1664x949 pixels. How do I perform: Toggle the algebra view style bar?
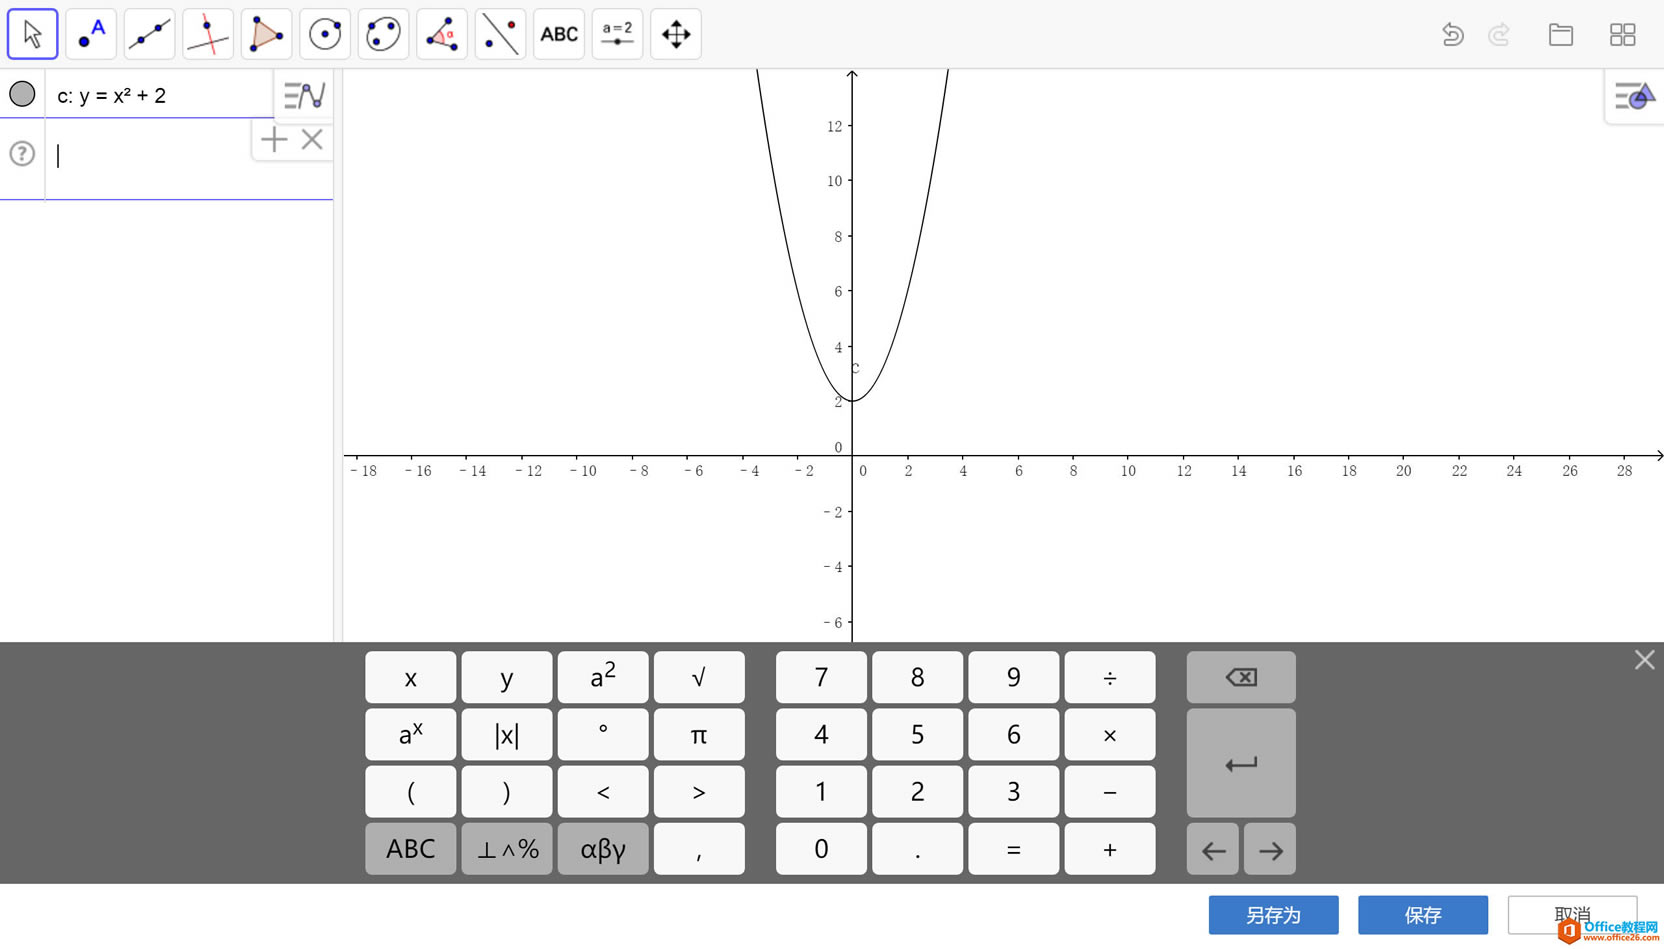304,96
